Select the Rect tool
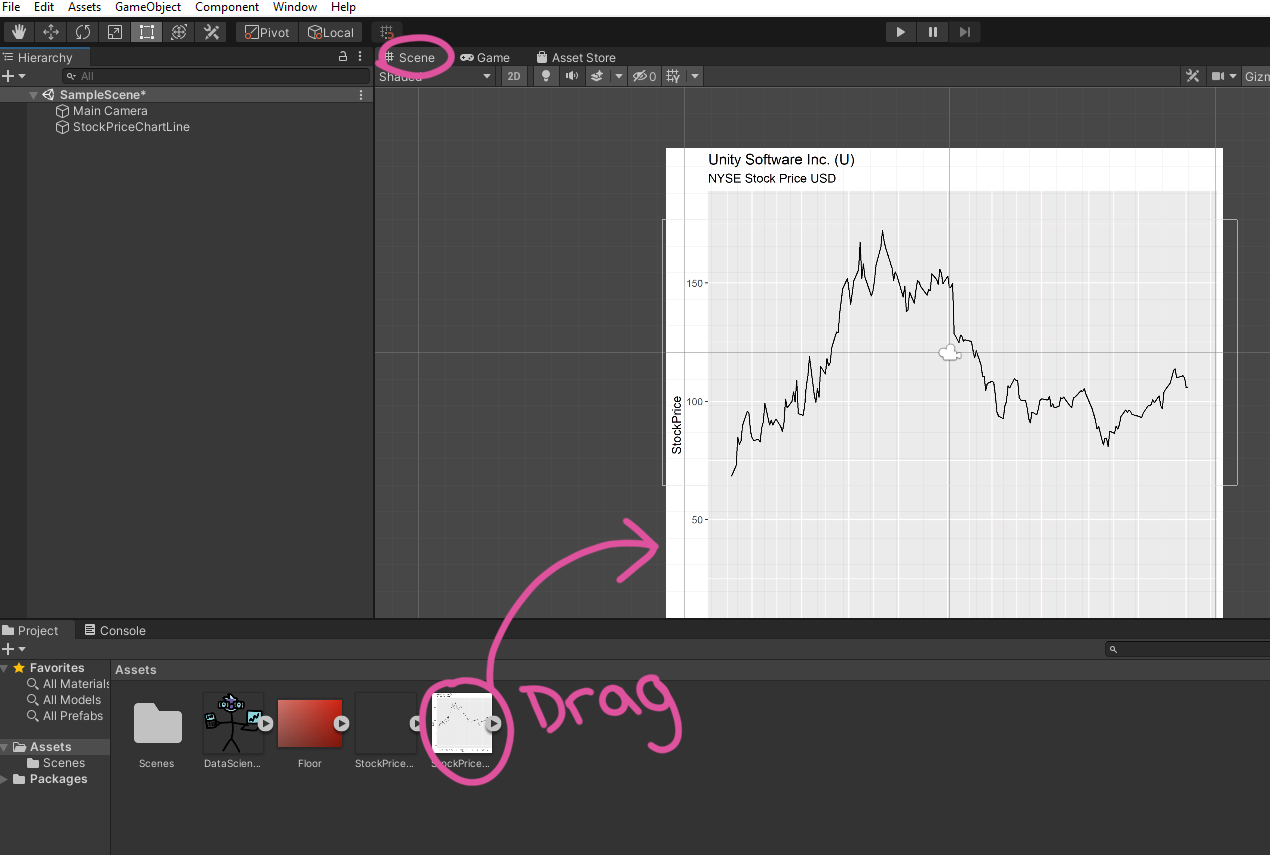The width and height of the screenshot is (1270, 855). click(x=147, y=32)
